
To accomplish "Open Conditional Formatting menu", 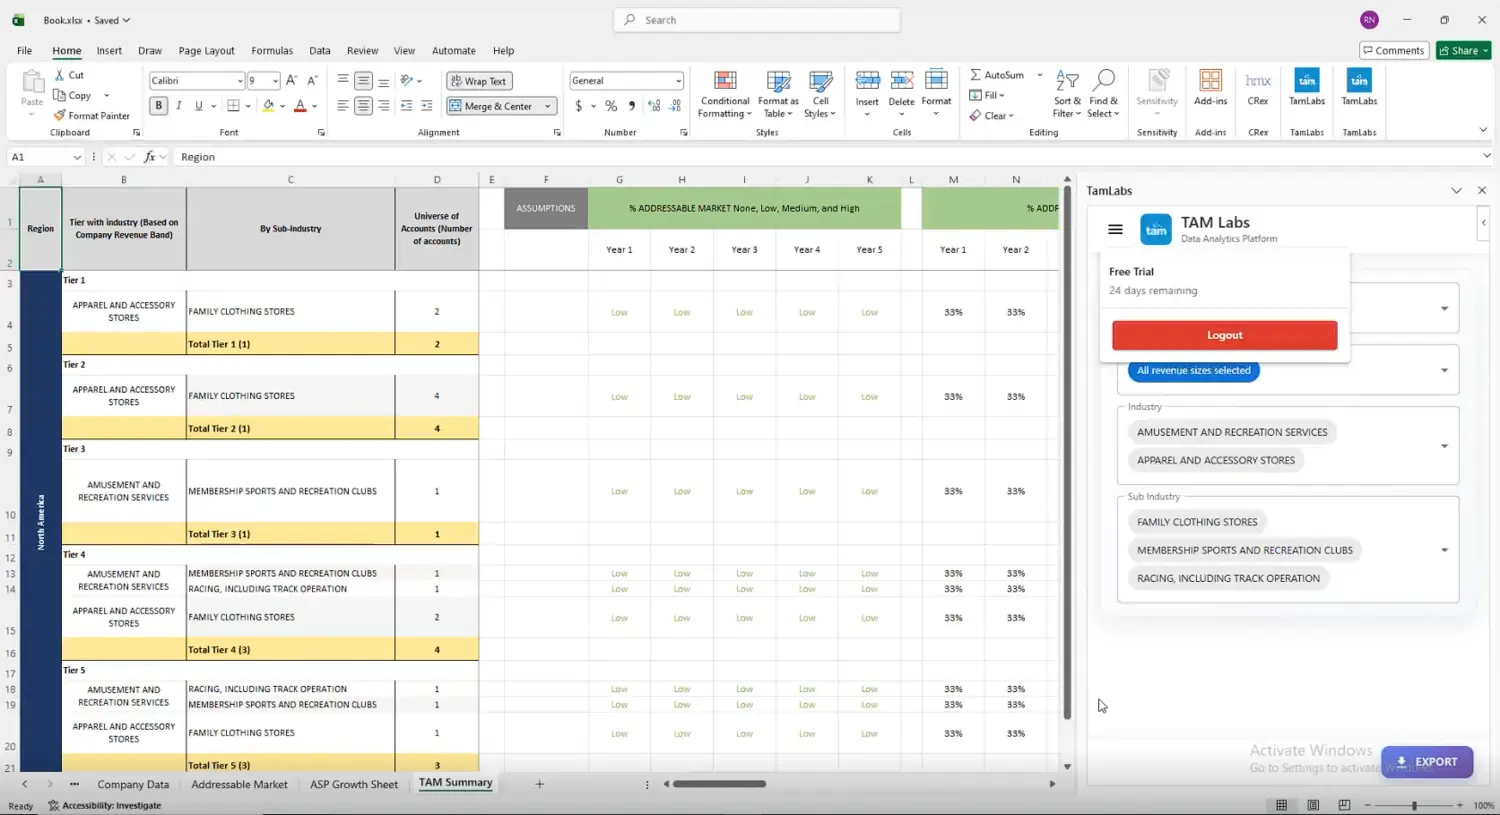I will [725, 94].
